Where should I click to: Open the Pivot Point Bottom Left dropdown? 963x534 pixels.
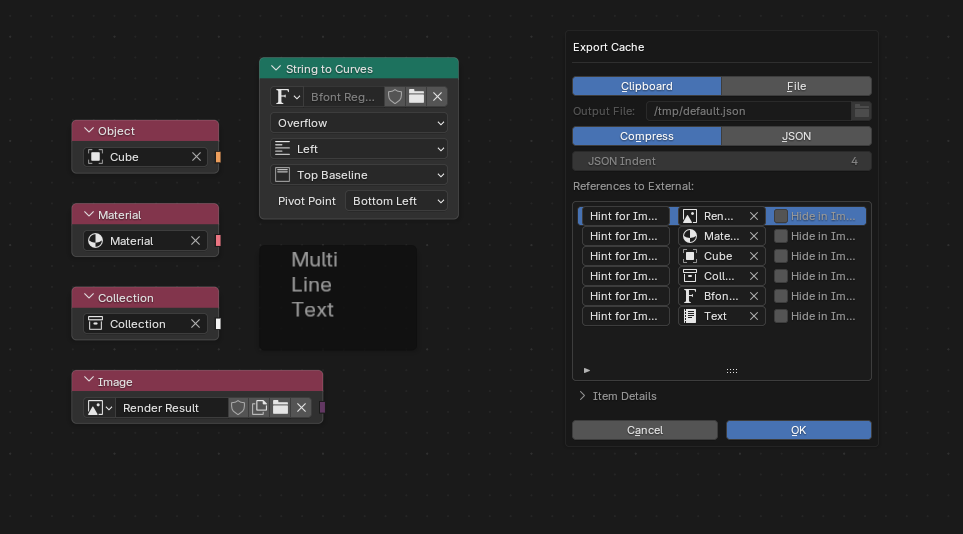coord(397,201)
